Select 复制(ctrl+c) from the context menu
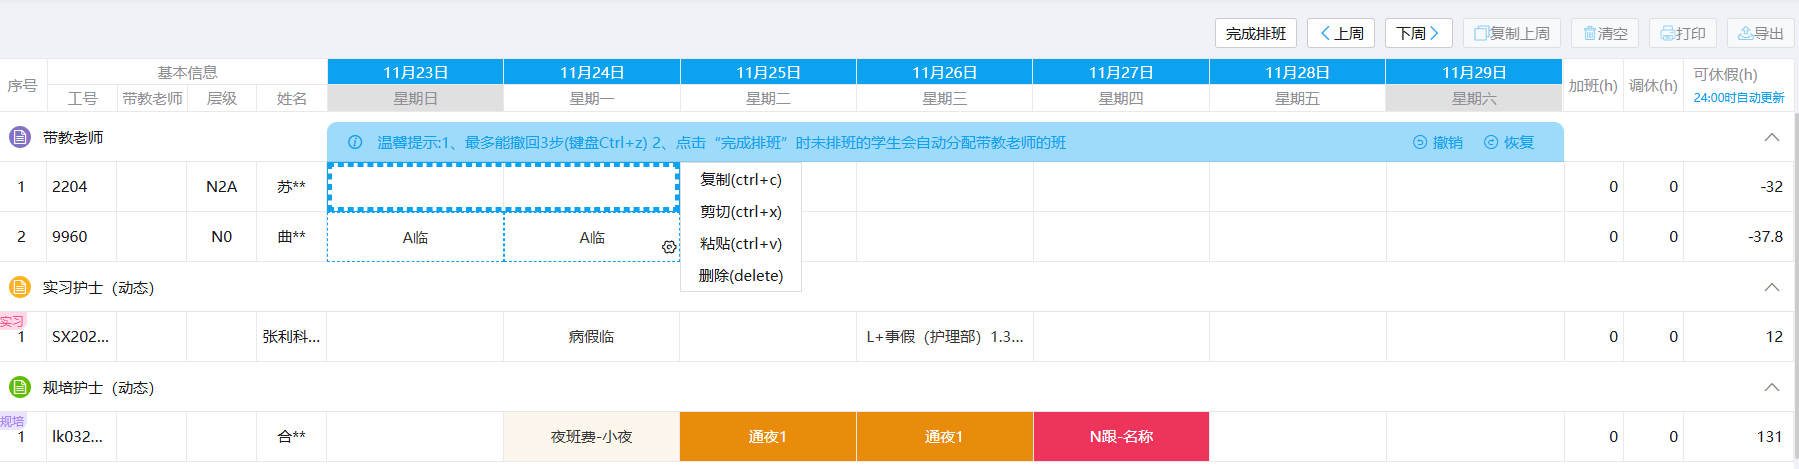1799x469 pixels. pyautogui.click(x=741, y=180)
